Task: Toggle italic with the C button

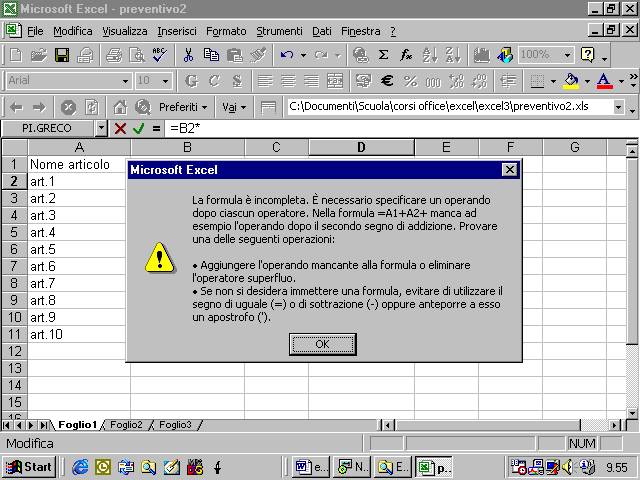Action: point(214,81)
